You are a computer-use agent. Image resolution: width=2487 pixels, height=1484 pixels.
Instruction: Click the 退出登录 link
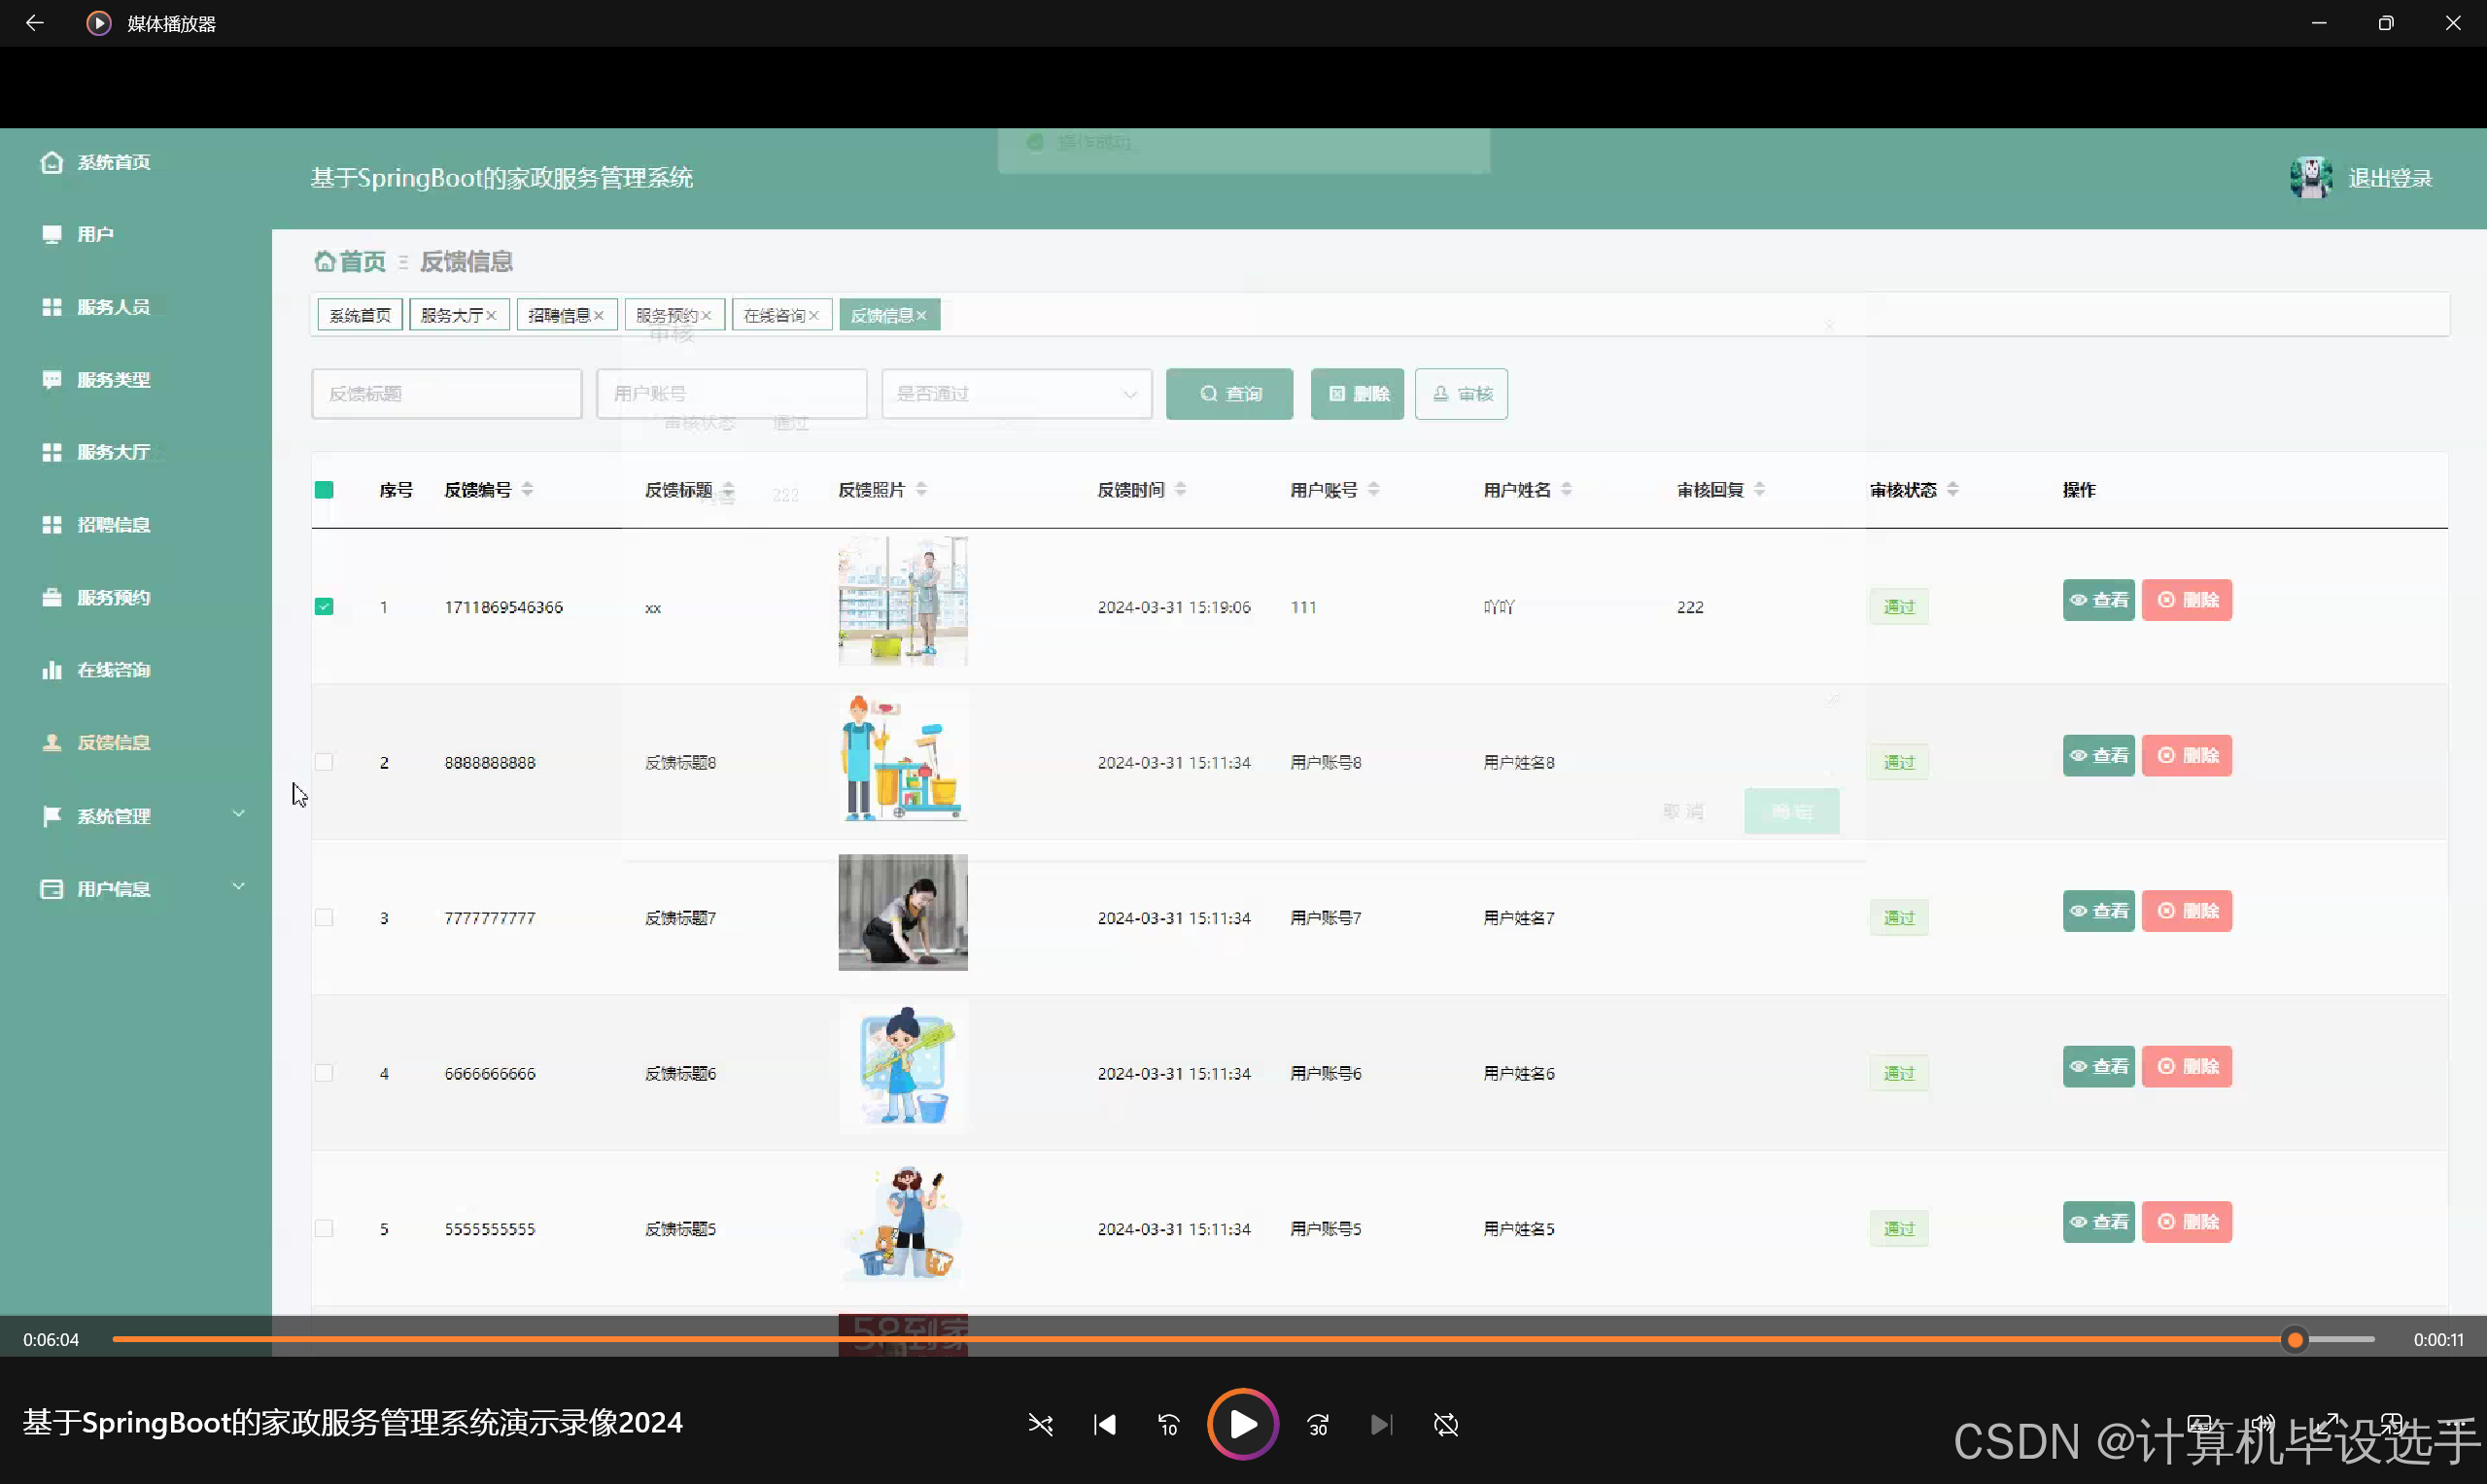point(2389,179)
